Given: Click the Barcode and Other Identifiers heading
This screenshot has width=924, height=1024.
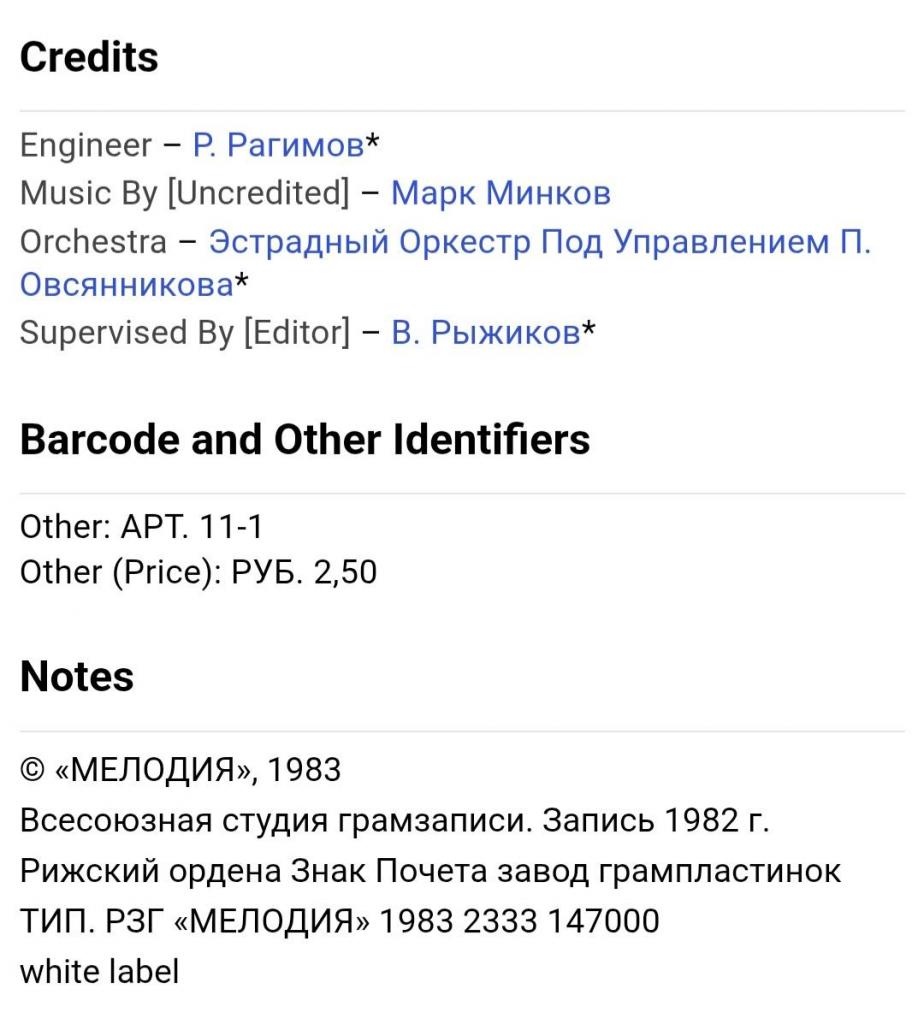Looking at the screenshot, I should coord(305,440).
